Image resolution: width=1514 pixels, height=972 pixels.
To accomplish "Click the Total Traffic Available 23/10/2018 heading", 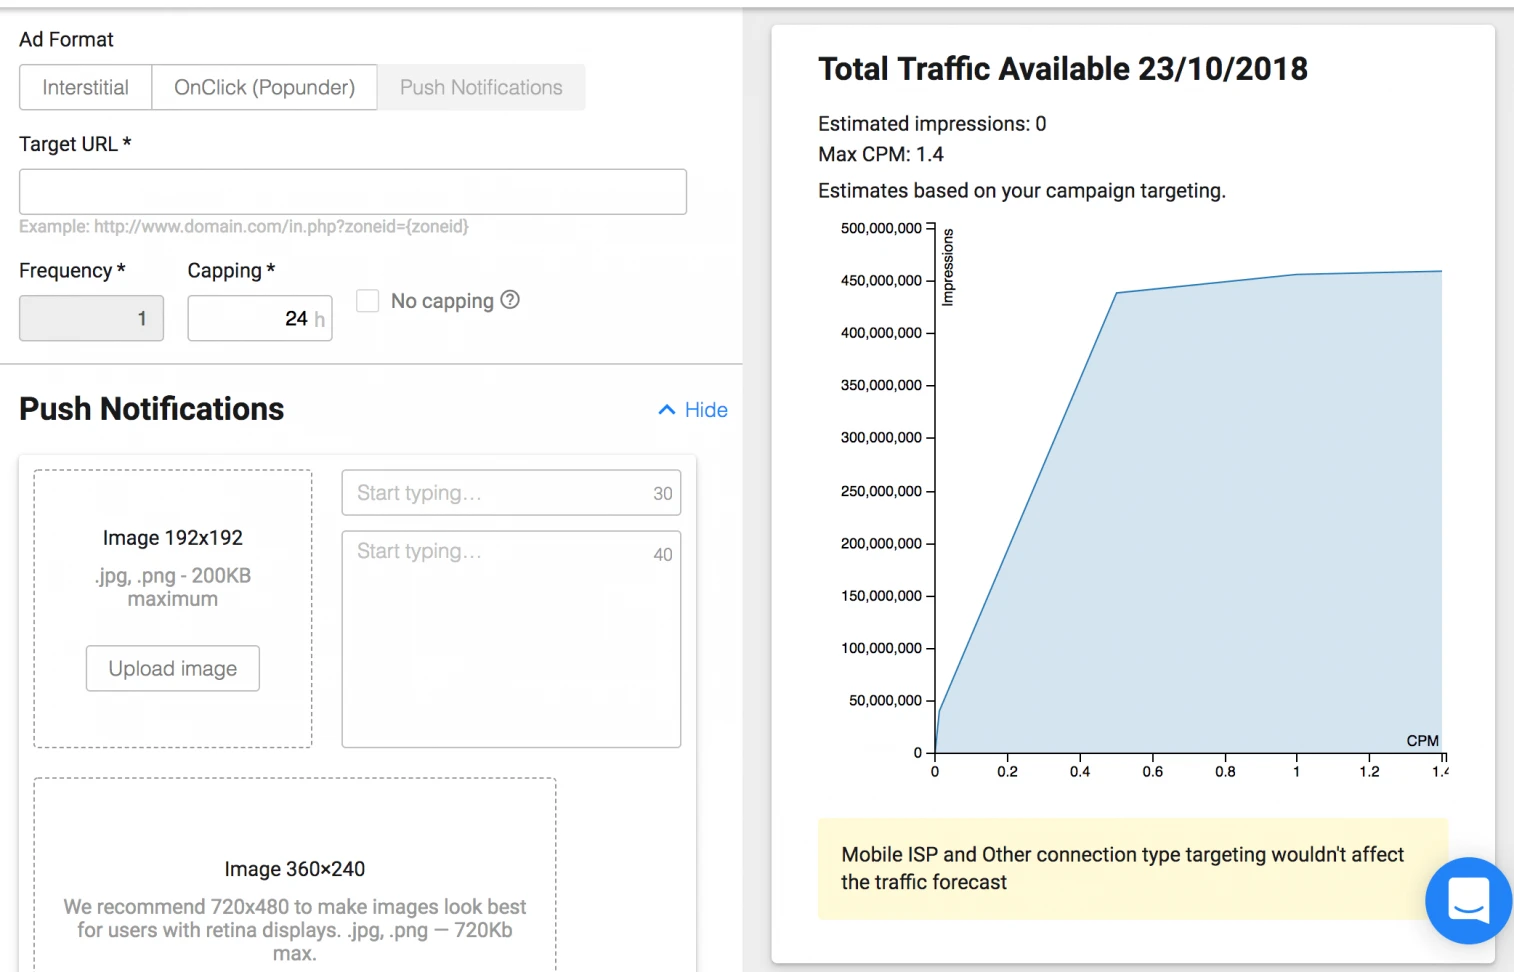I will tap(1063, 69).
